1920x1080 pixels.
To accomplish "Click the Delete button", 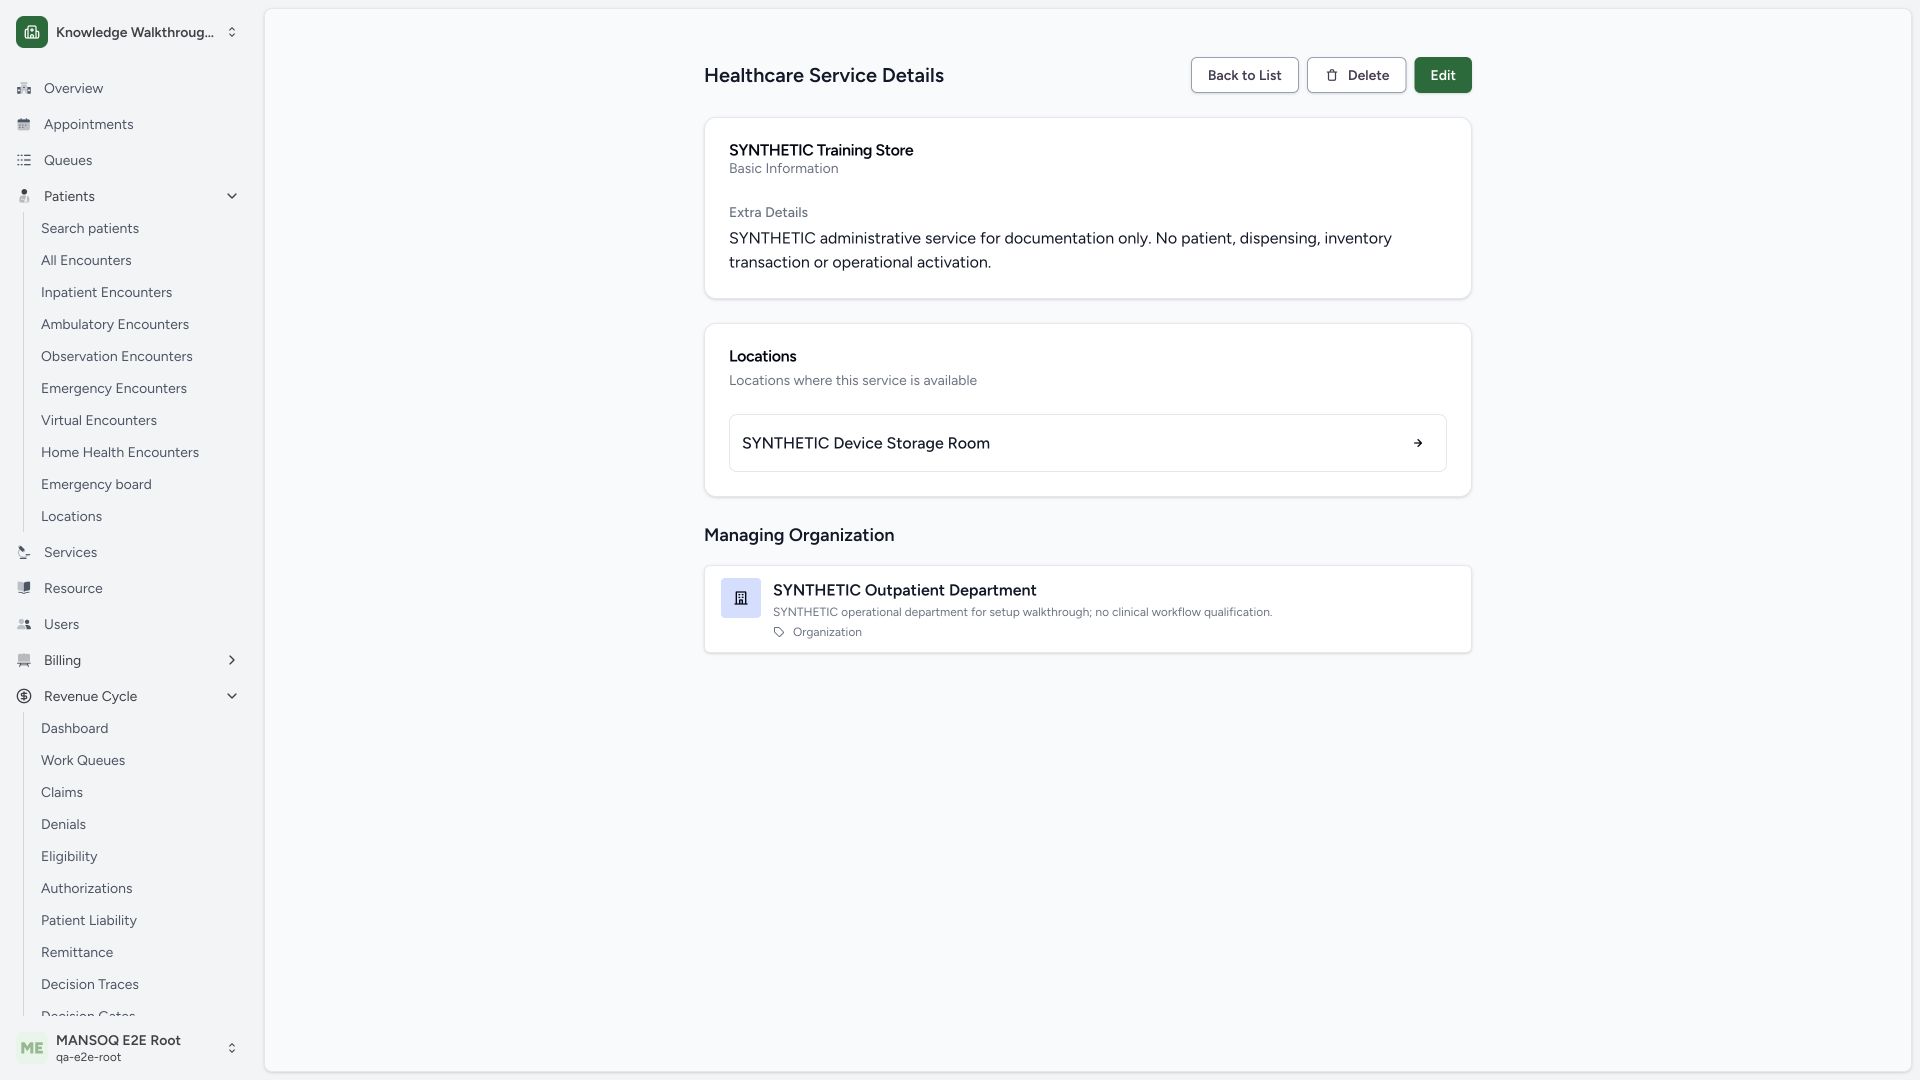I will (x=1356, y=75).
